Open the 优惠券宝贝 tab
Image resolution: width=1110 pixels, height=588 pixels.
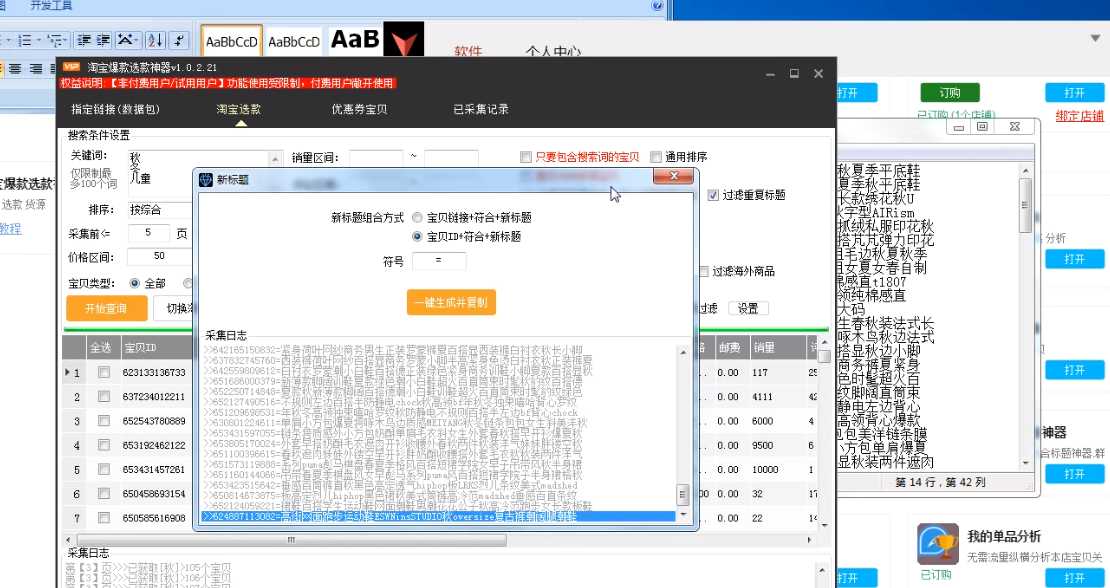360,109
